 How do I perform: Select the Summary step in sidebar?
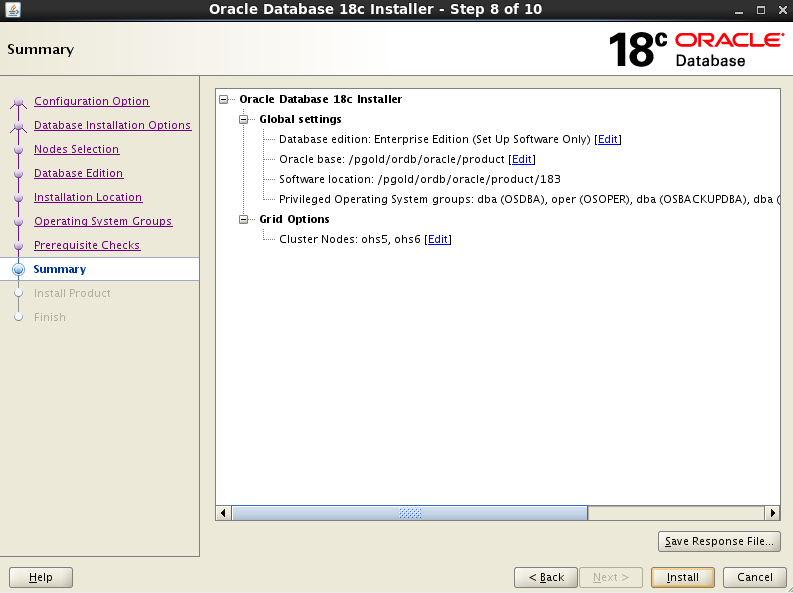[60, 269]
